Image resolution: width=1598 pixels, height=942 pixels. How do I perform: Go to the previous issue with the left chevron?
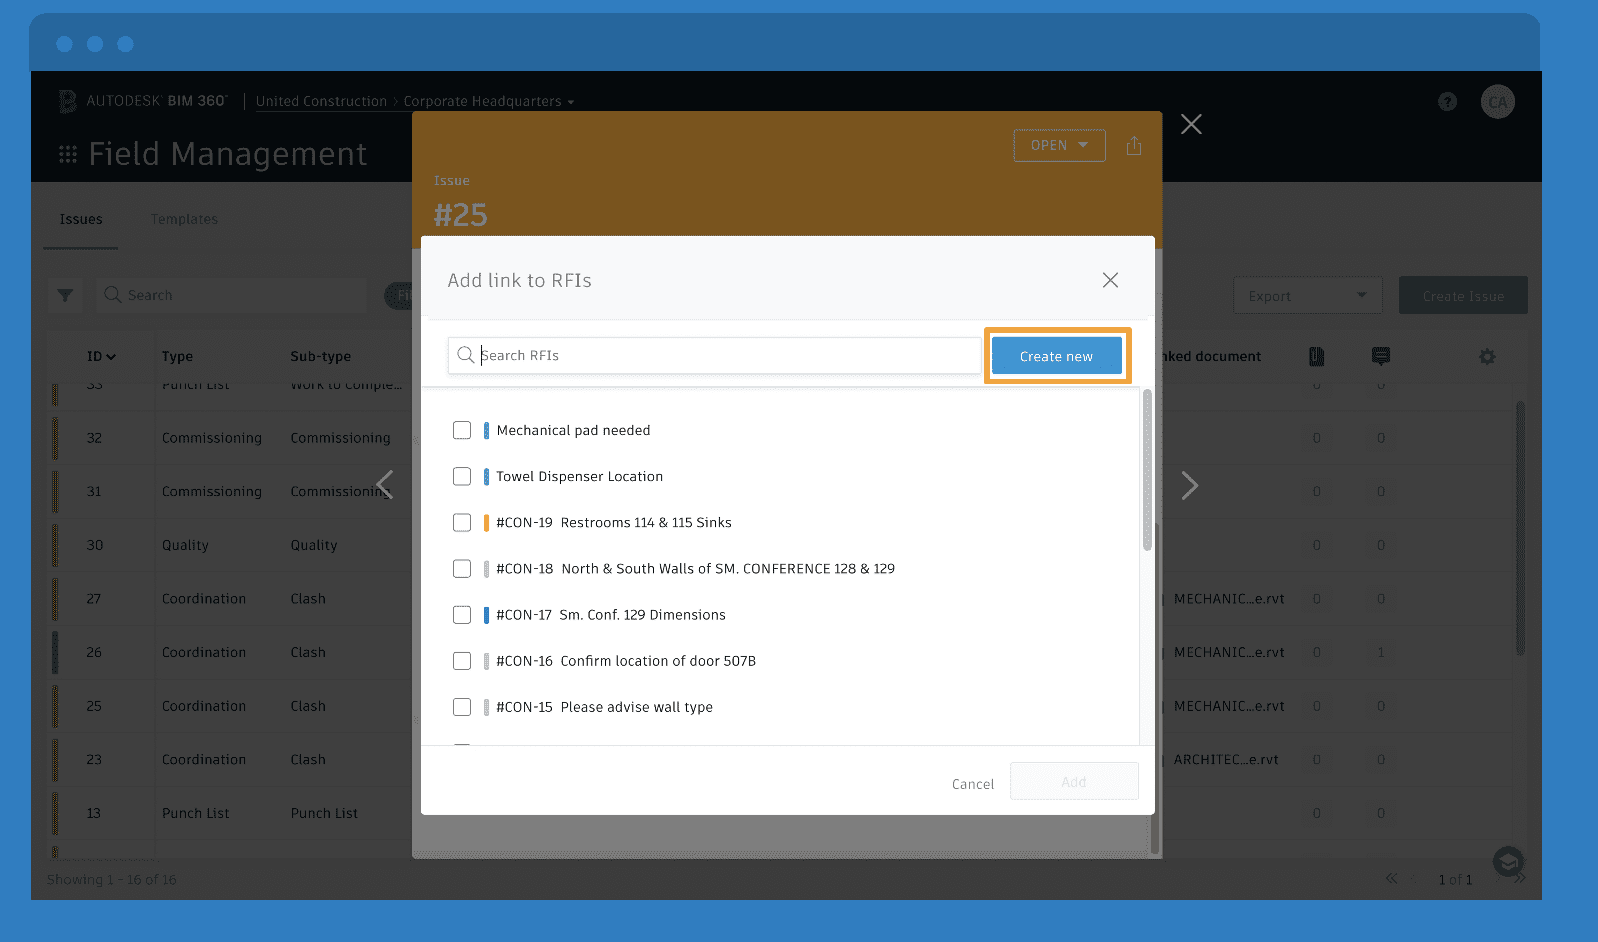384,485
